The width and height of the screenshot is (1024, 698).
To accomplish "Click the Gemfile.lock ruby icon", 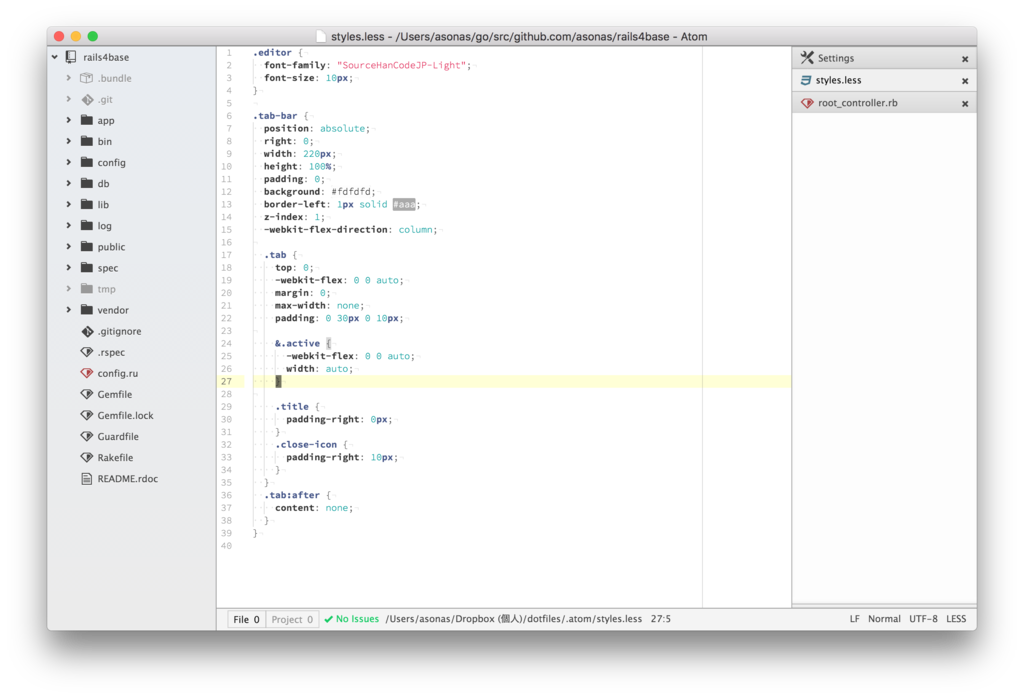I will pyautogui.click(x=87, y=415).
